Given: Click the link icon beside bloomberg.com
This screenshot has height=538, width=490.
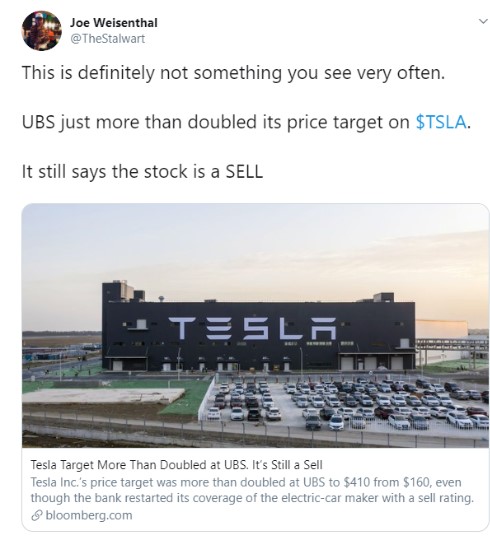Looking at the screenshot, I should click(x=36, y=515).
